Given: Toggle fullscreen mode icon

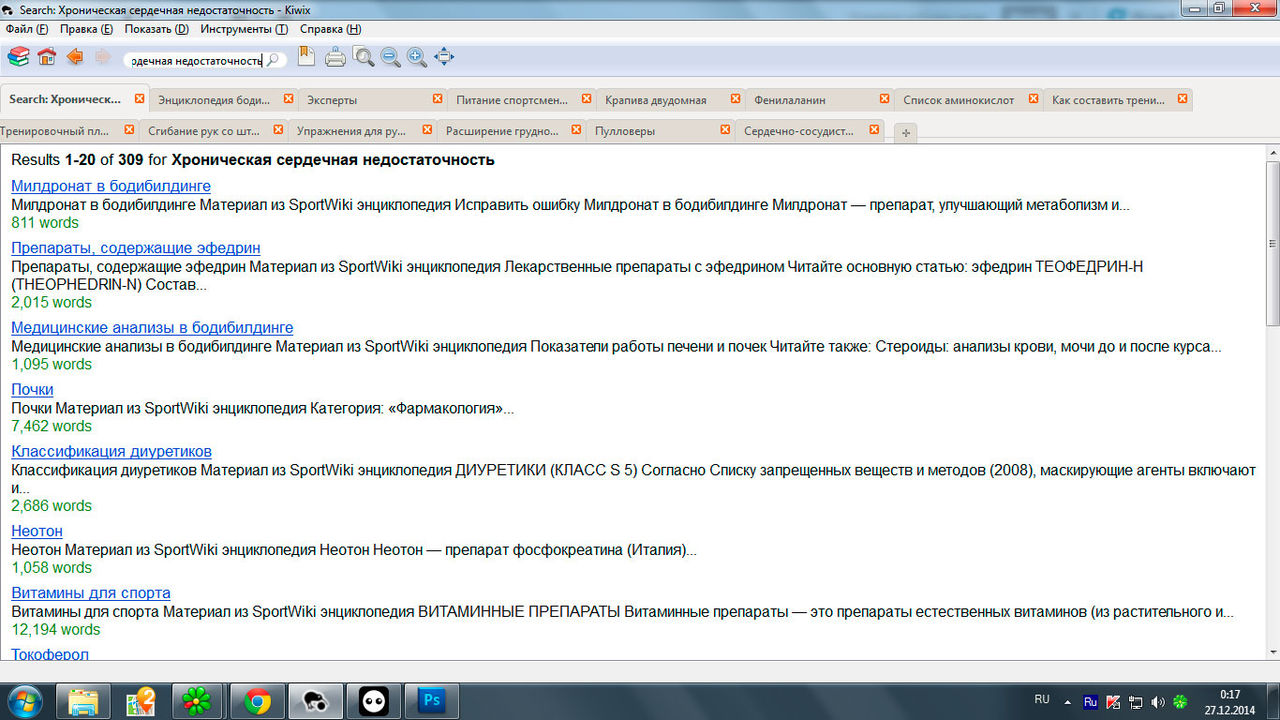Looking at the screenshot, I should pyautogui.click(x=444, y=58).
